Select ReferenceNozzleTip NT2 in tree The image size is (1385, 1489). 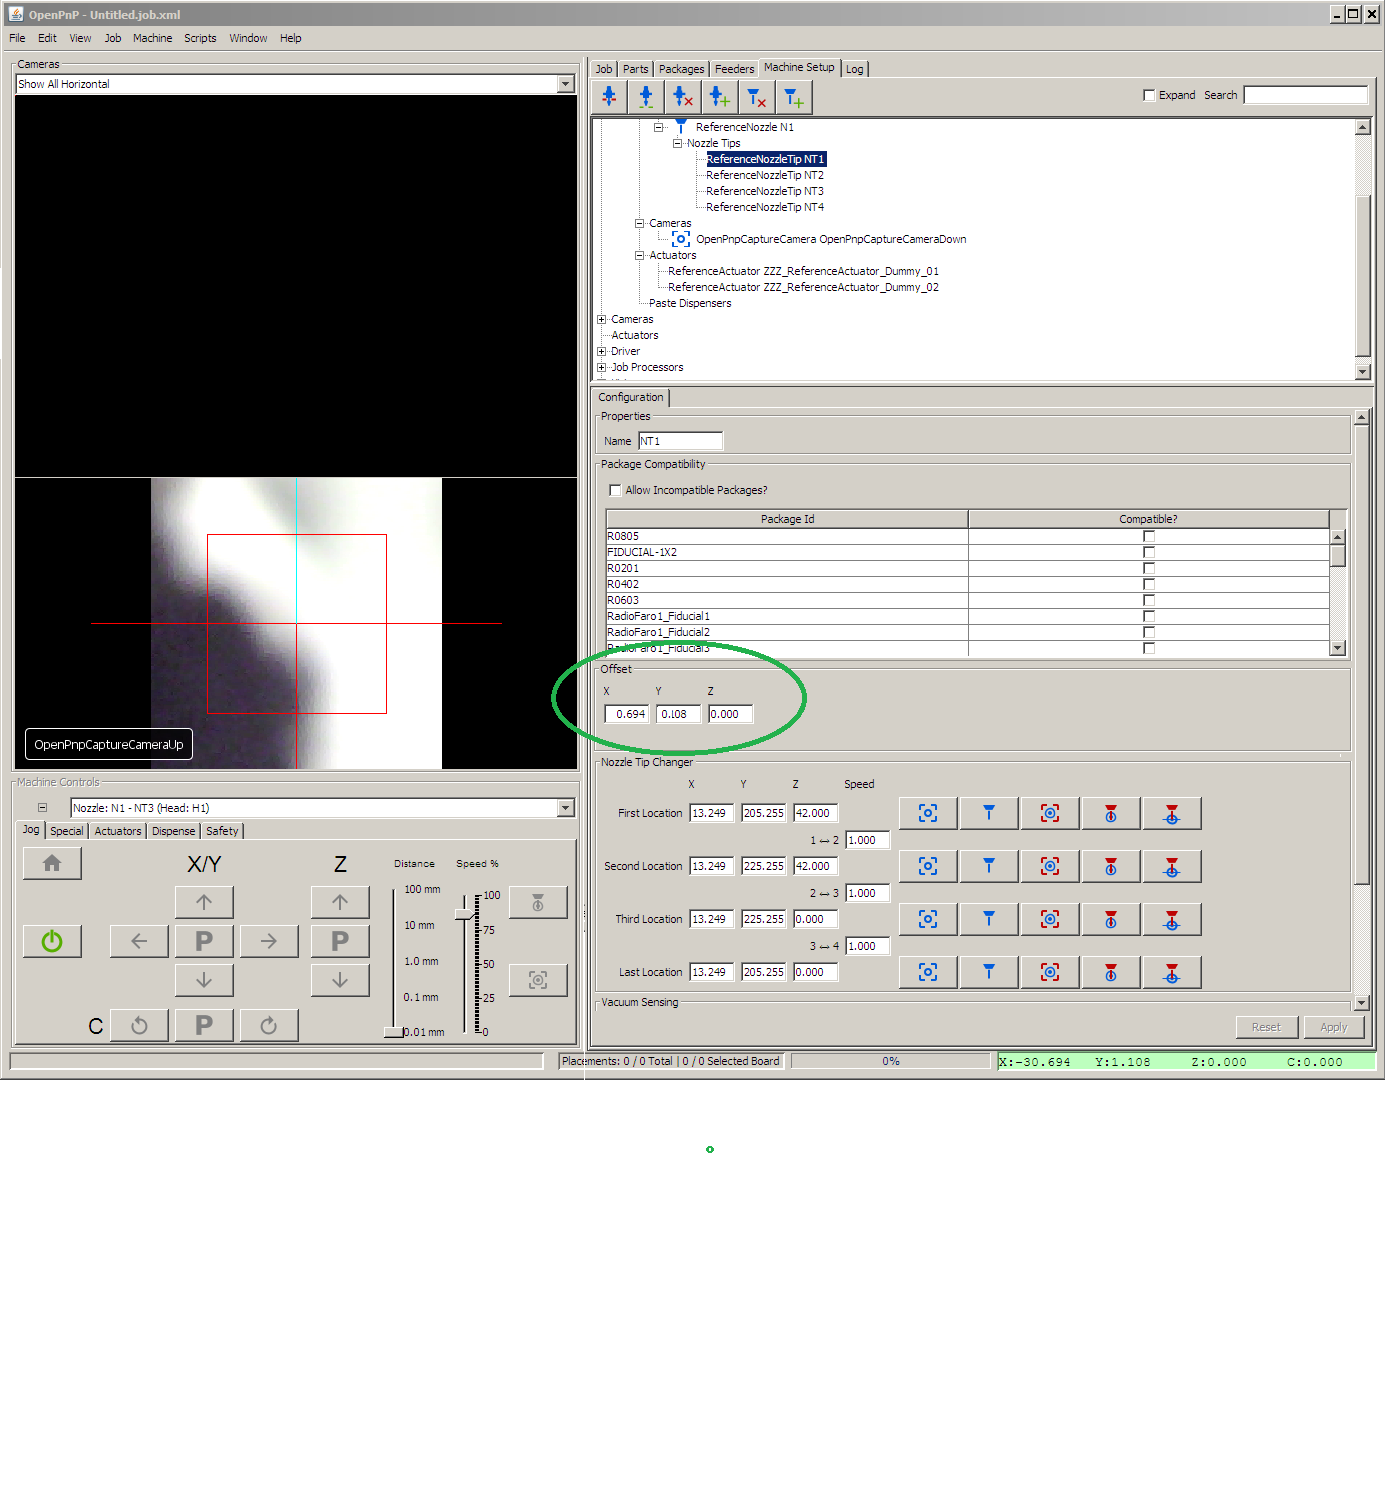765,175
